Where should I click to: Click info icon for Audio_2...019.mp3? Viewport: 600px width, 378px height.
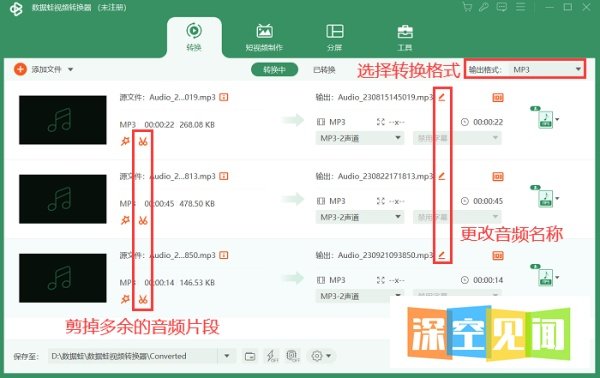[224, 97]
